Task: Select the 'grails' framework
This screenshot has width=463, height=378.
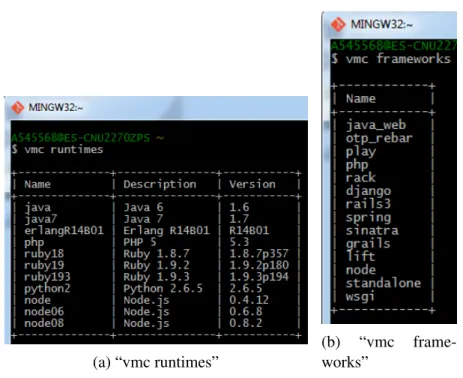Action: pos(368,244)
